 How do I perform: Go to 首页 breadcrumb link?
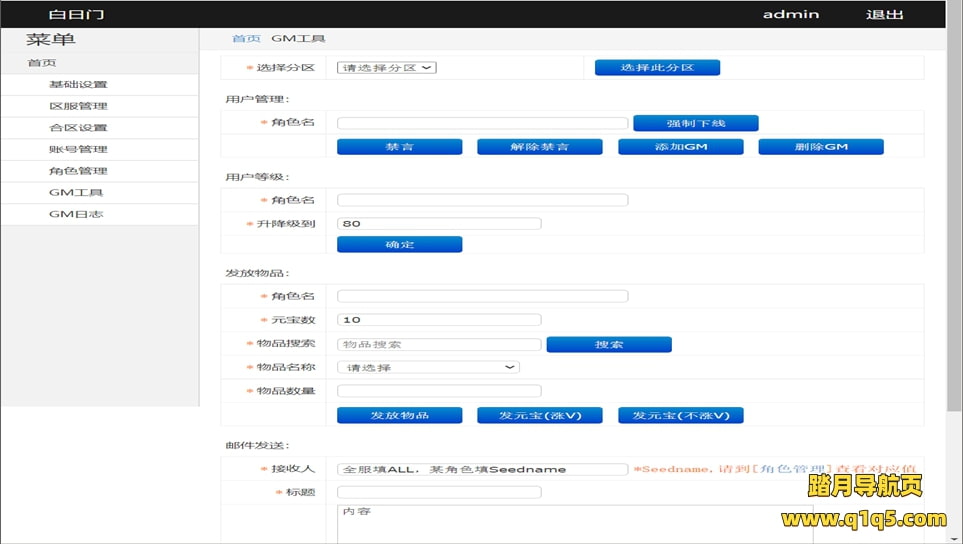[x=246, y=39]
